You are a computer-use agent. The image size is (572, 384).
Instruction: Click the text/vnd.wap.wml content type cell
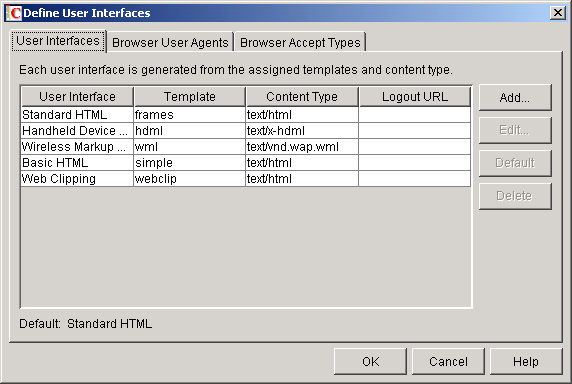pos(302,147)
